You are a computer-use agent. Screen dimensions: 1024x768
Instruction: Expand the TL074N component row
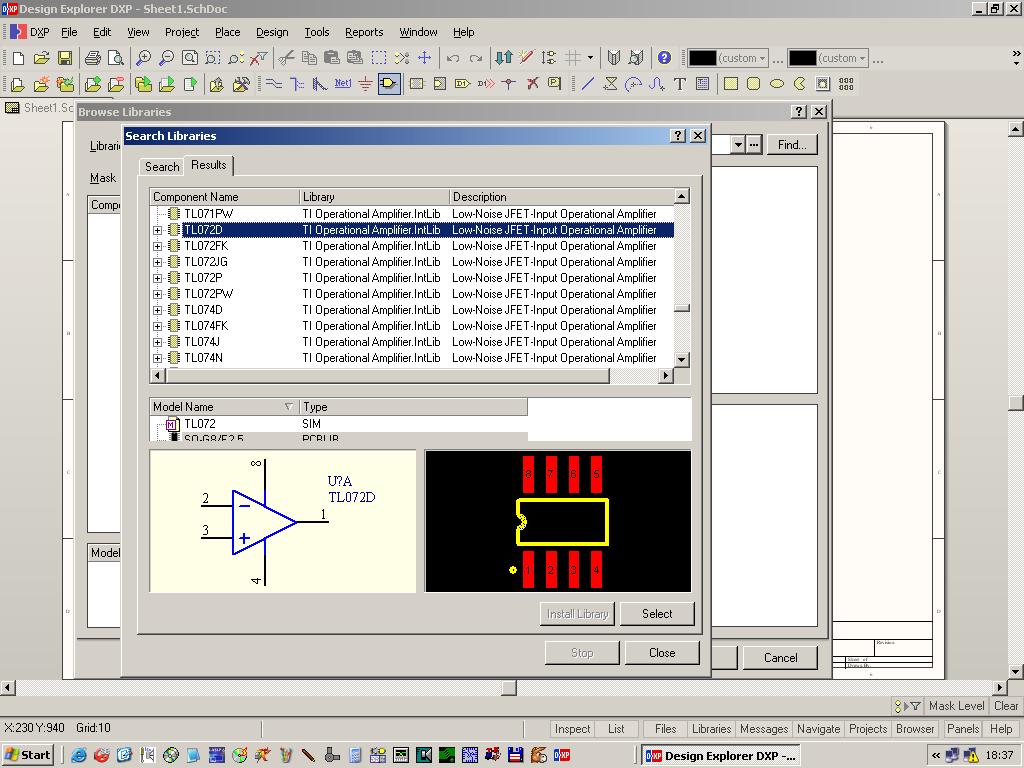(x=157, y=359)
